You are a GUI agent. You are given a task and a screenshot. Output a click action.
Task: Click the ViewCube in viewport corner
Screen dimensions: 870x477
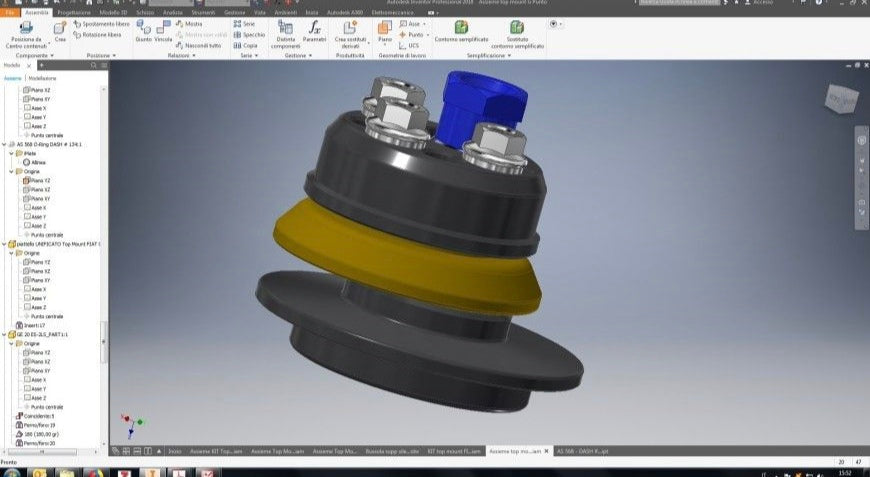pyautogui.click(x=842, y=99)
